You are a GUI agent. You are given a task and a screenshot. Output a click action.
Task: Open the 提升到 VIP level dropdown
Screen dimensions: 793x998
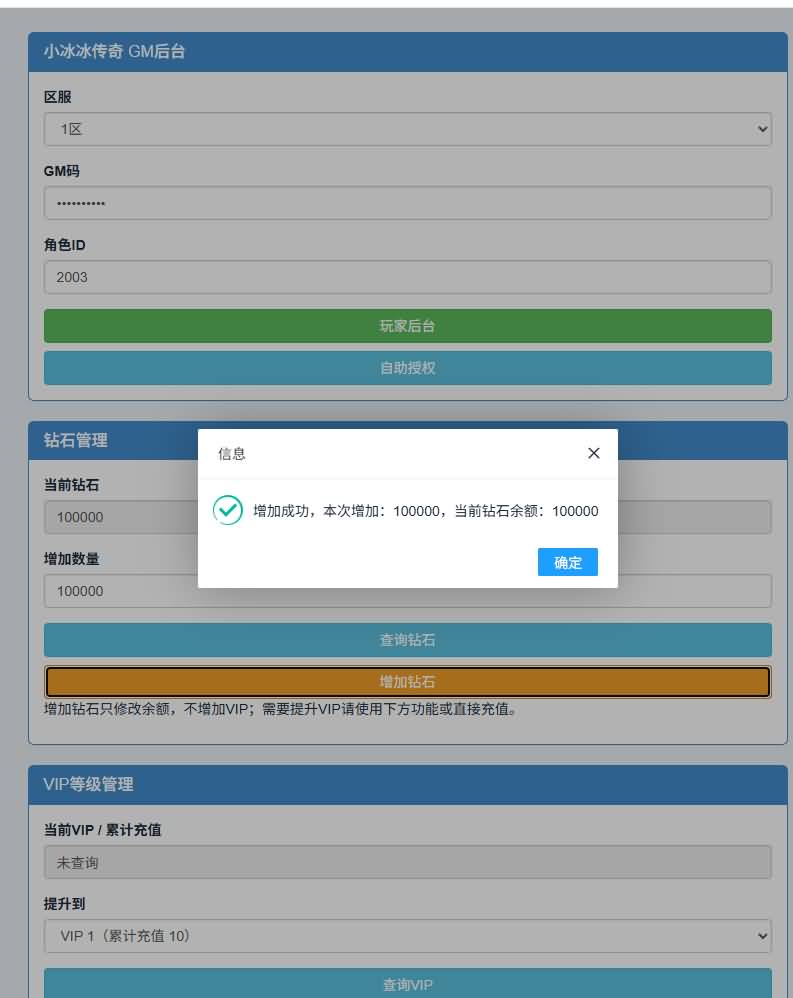[x=408, y=936]
